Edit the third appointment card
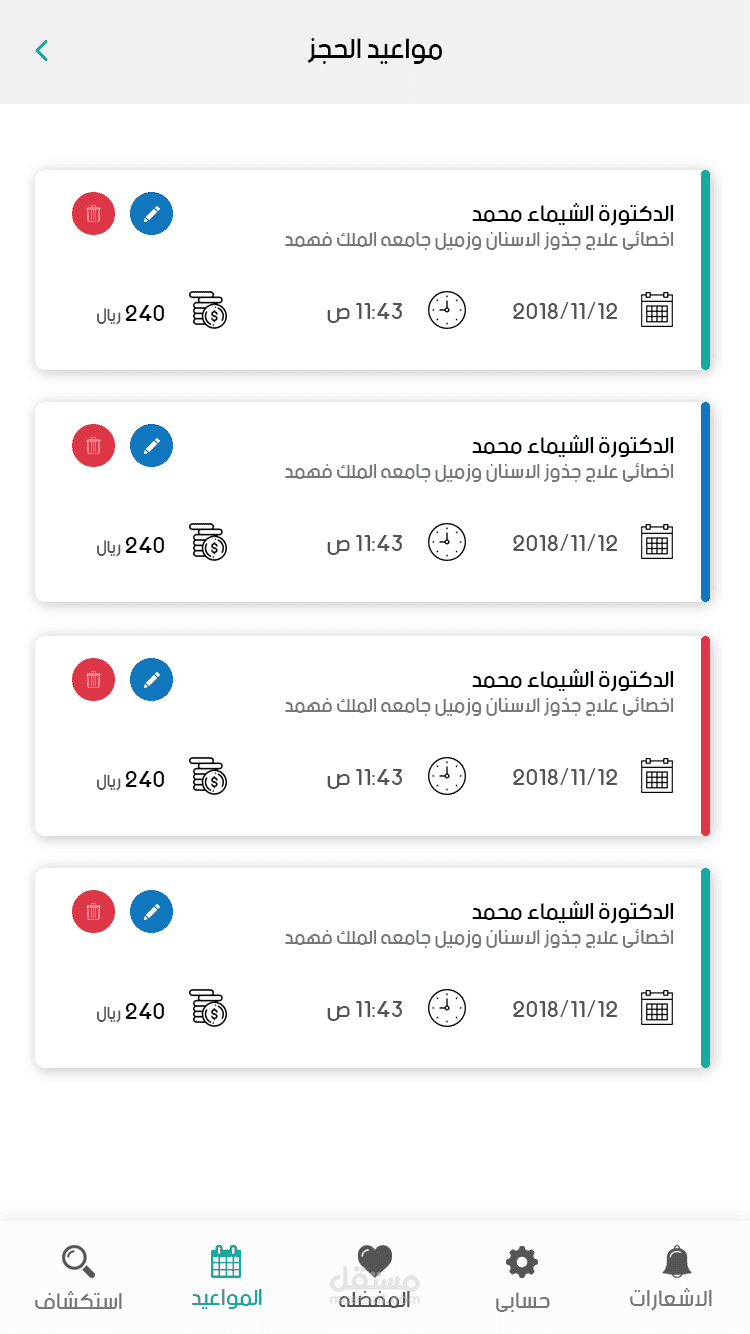750x1334 pixels. (151, 680)
